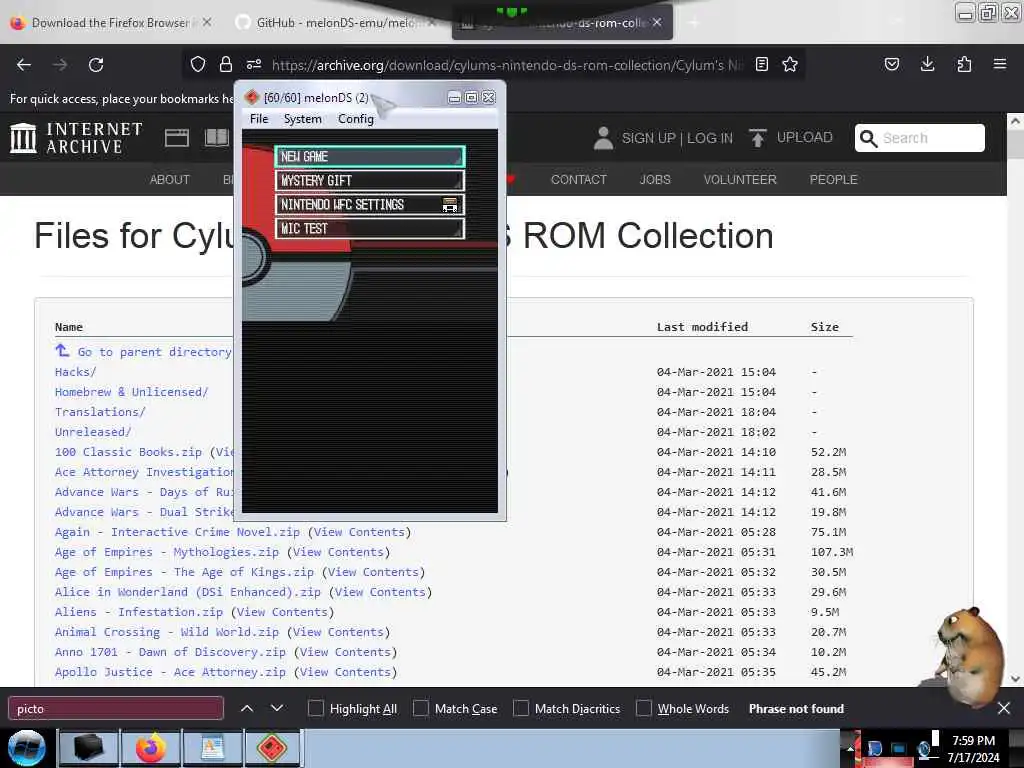Switch to GitHub melonDS-emu tab

coord(336,23)
